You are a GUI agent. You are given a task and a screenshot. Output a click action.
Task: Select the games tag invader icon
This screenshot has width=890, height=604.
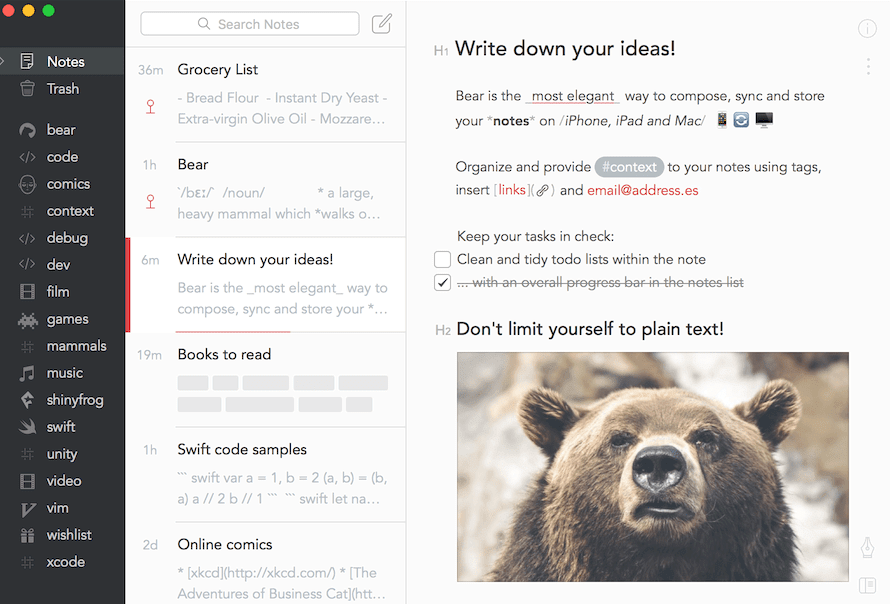pyautogui.click(x=28, y=320)
